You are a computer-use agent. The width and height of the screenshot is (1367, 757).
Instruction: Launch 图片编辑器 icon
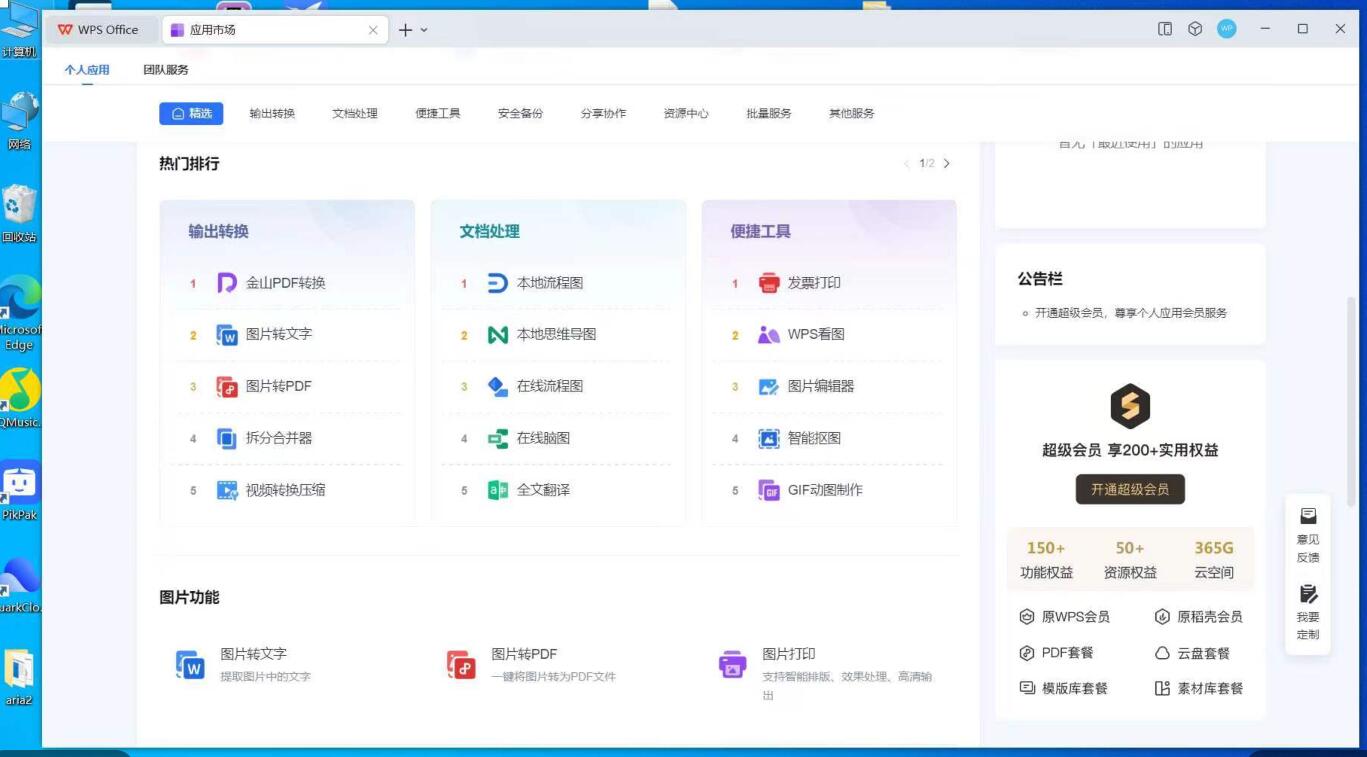pyautogui.click(x=769, y=386)
